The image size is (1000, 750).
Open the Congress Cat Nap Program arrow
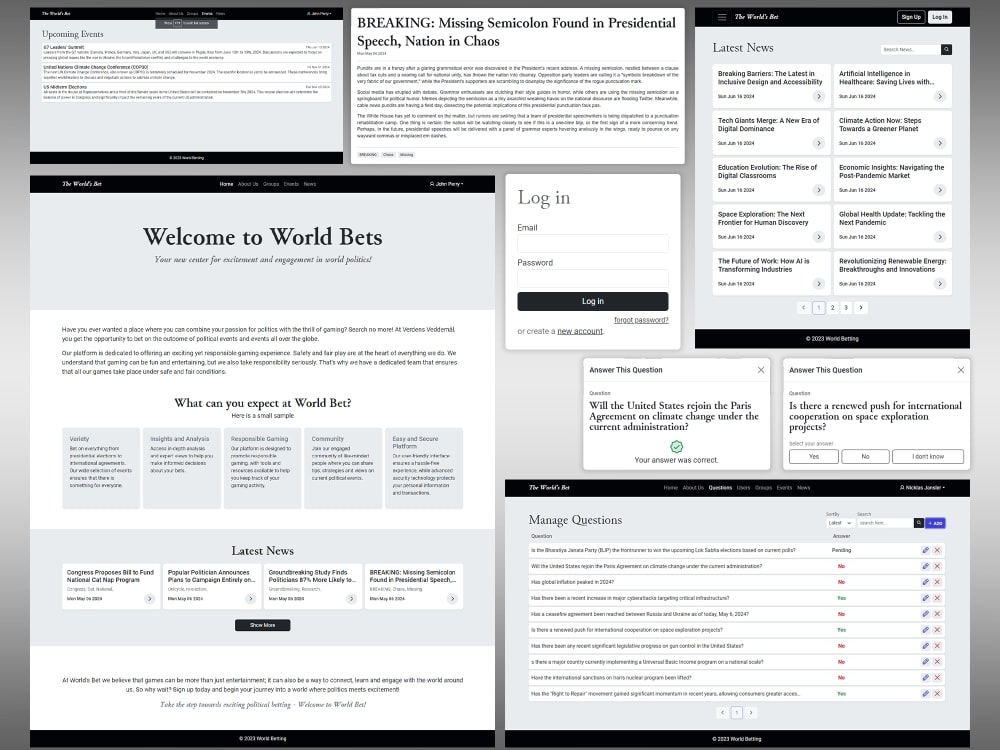pyautogui.click(x=149, y=599)
